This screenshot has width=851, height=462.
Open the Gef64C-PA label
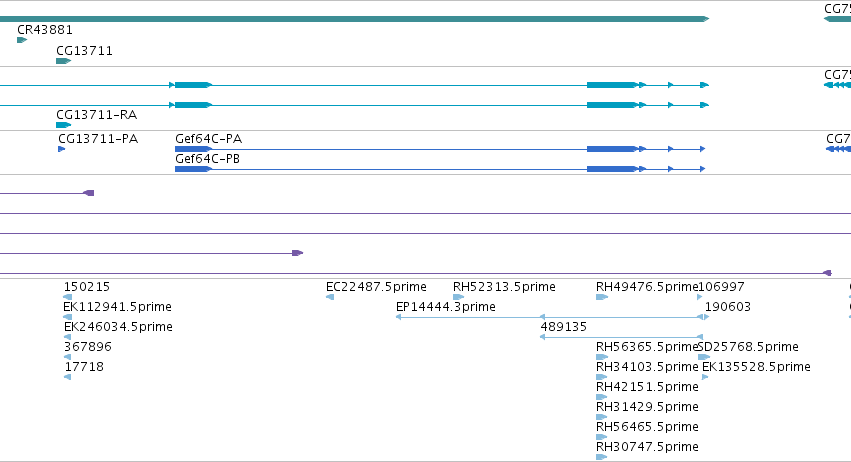[x=208, y=139]
